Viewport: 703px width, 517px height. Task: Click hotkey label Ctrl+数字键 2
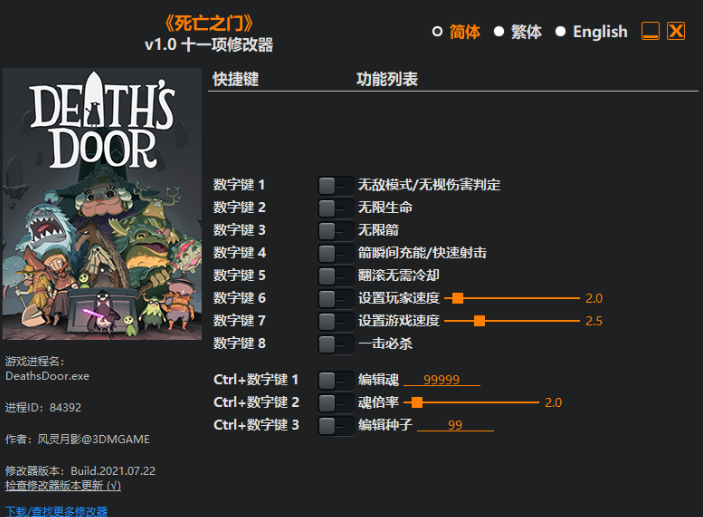(256, 402)
